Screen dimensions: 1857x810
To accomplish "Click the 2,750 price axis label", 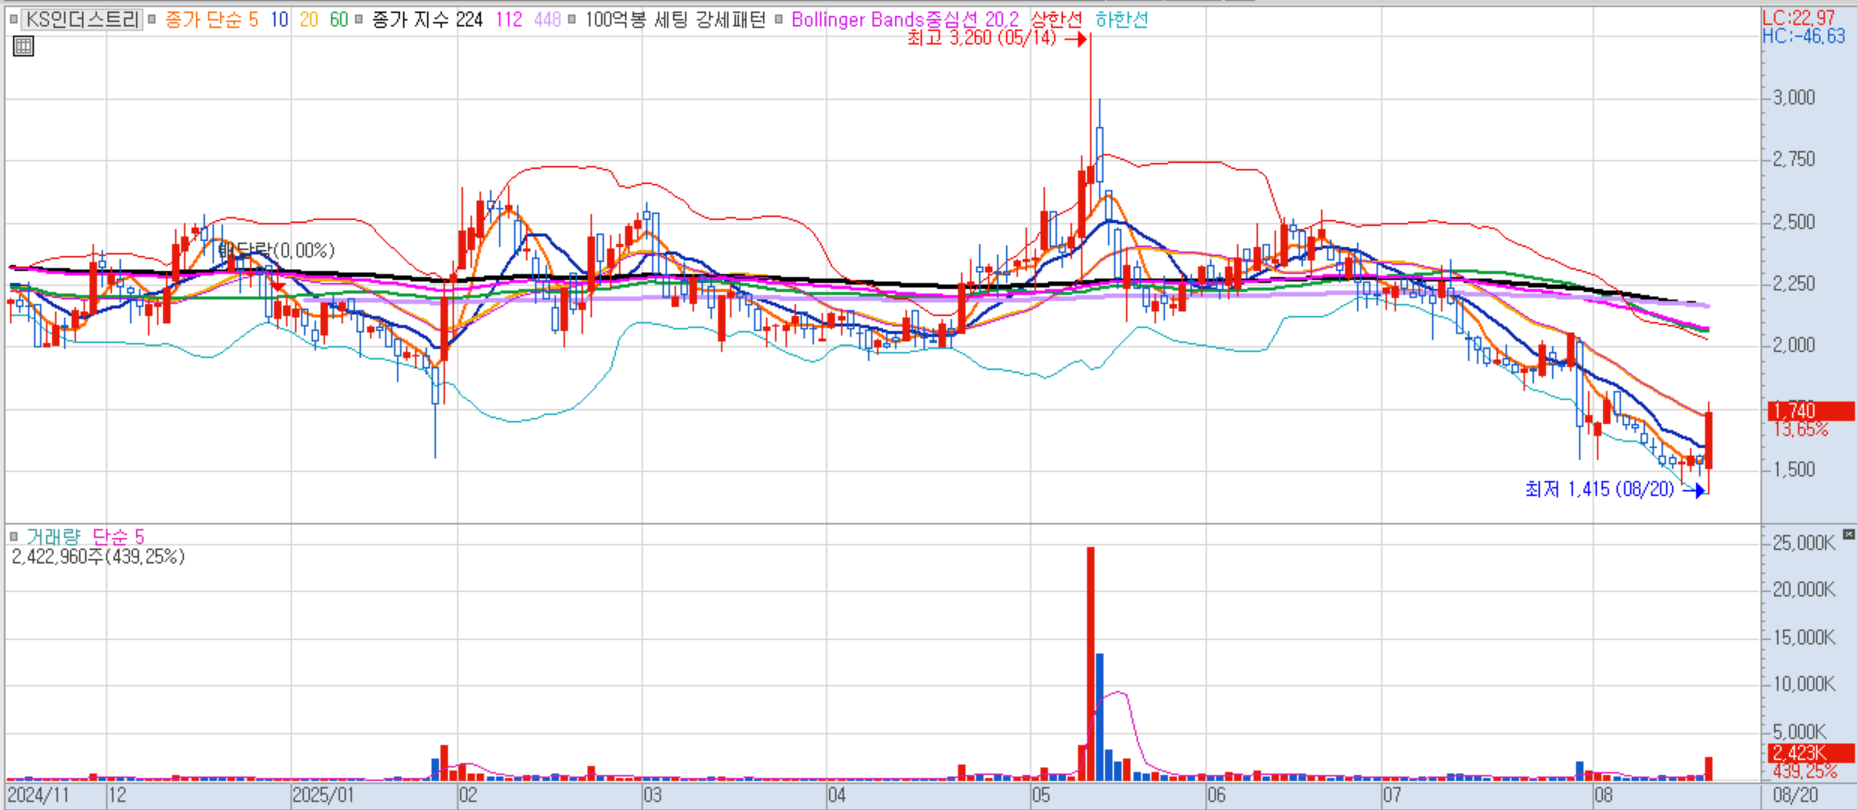I will click(1794, 160).
